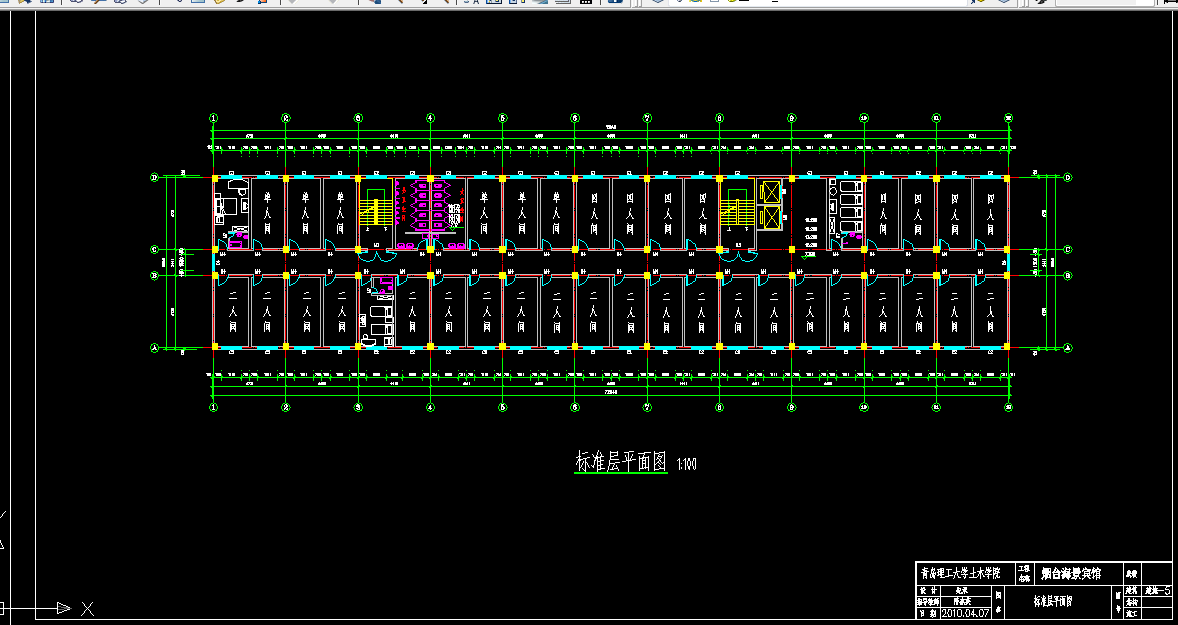Select axis bubble D right of plan
This screenshot has width=1178, height=625.
tap(1068, 178)
